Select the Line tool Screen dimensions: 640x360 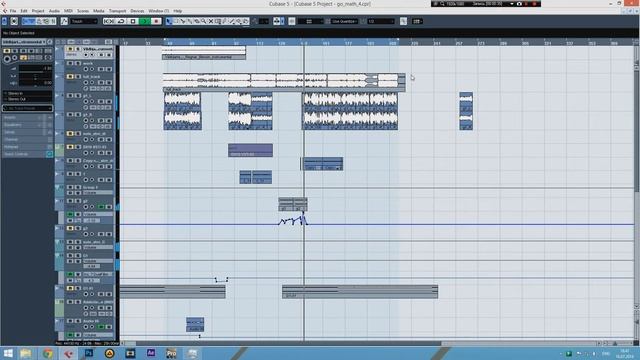pos(231,21)
